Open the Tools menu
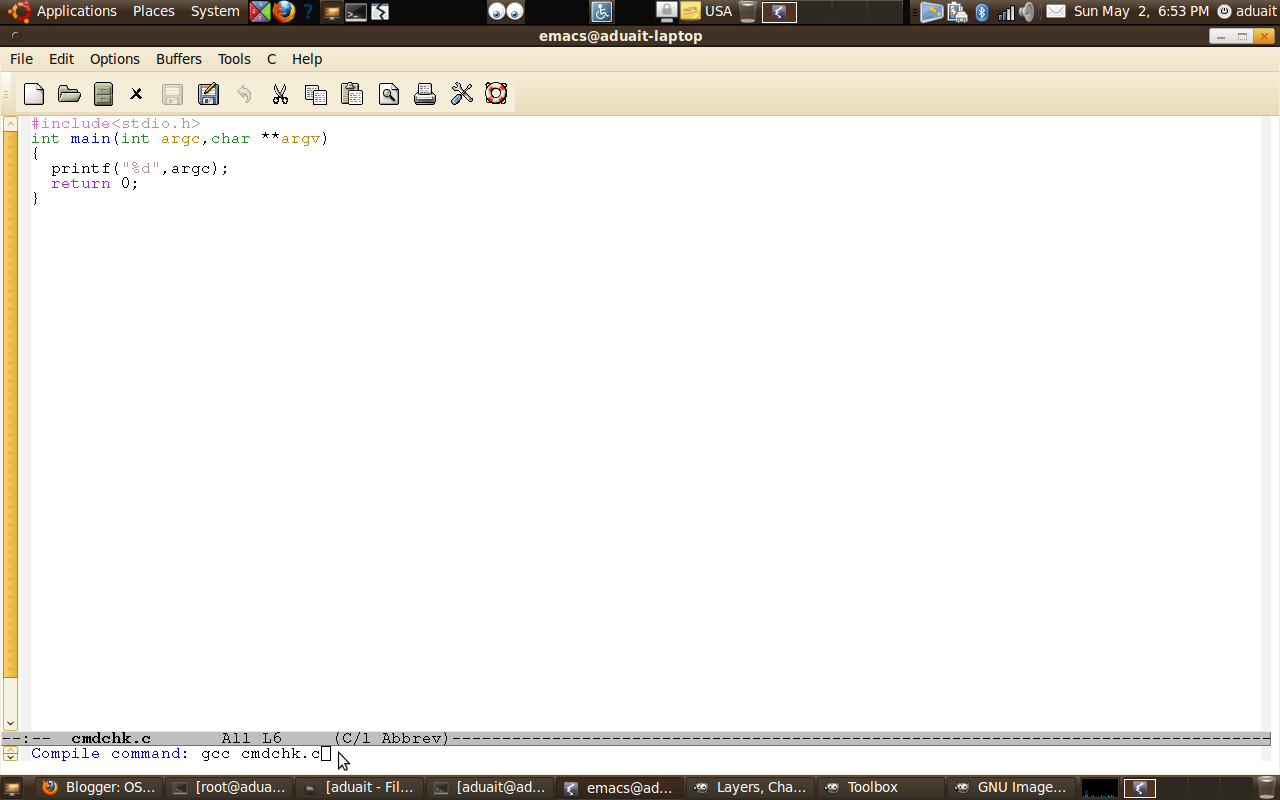This screenshot has width=1280, height=800. 234,59
